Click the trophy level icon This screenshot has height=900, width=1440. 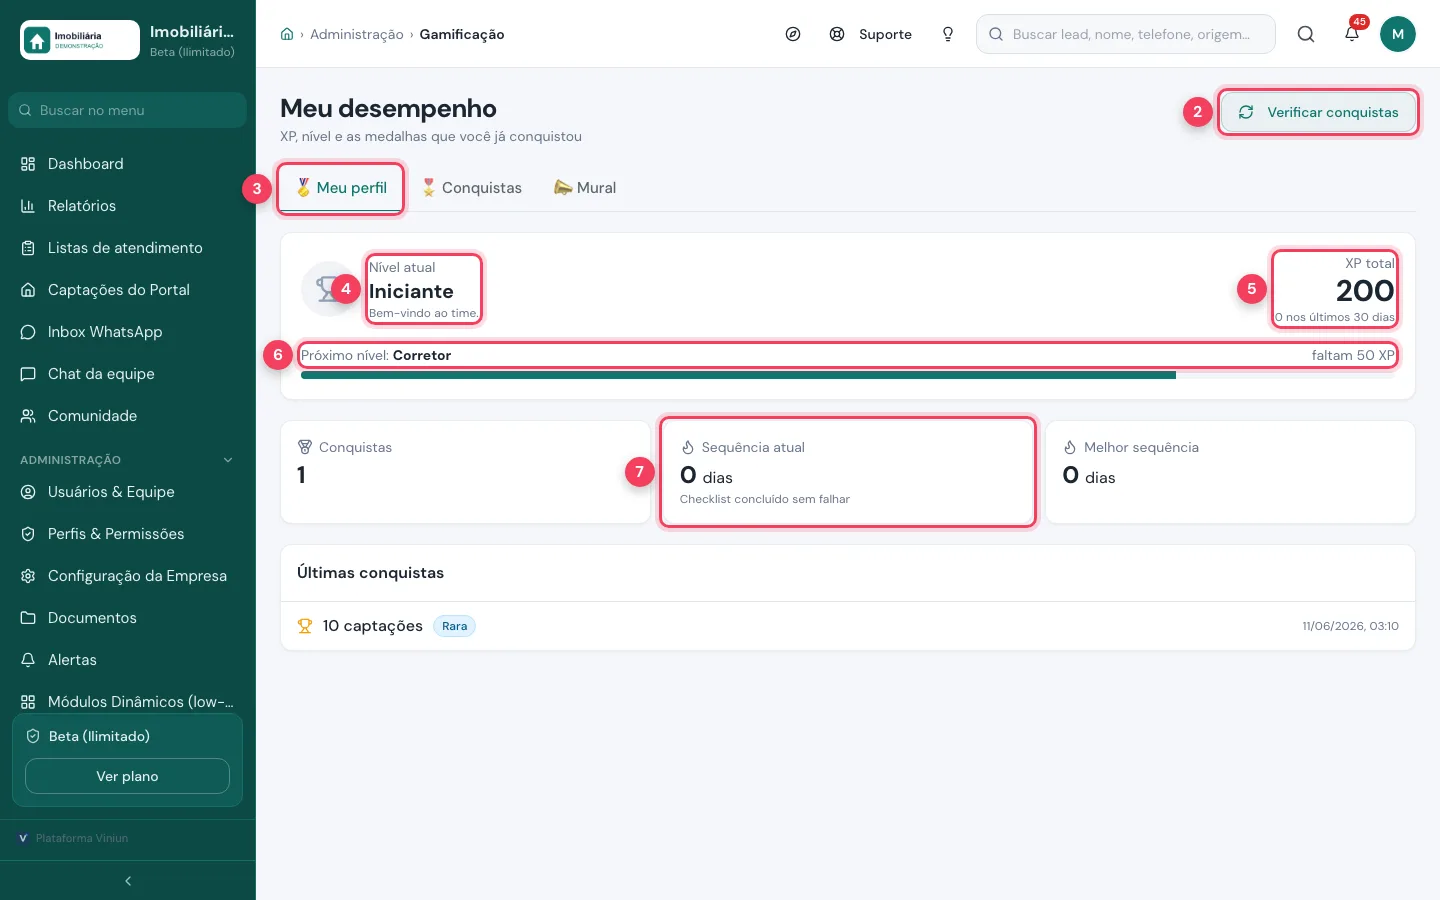pyautogui.click(x=328, y=290)
